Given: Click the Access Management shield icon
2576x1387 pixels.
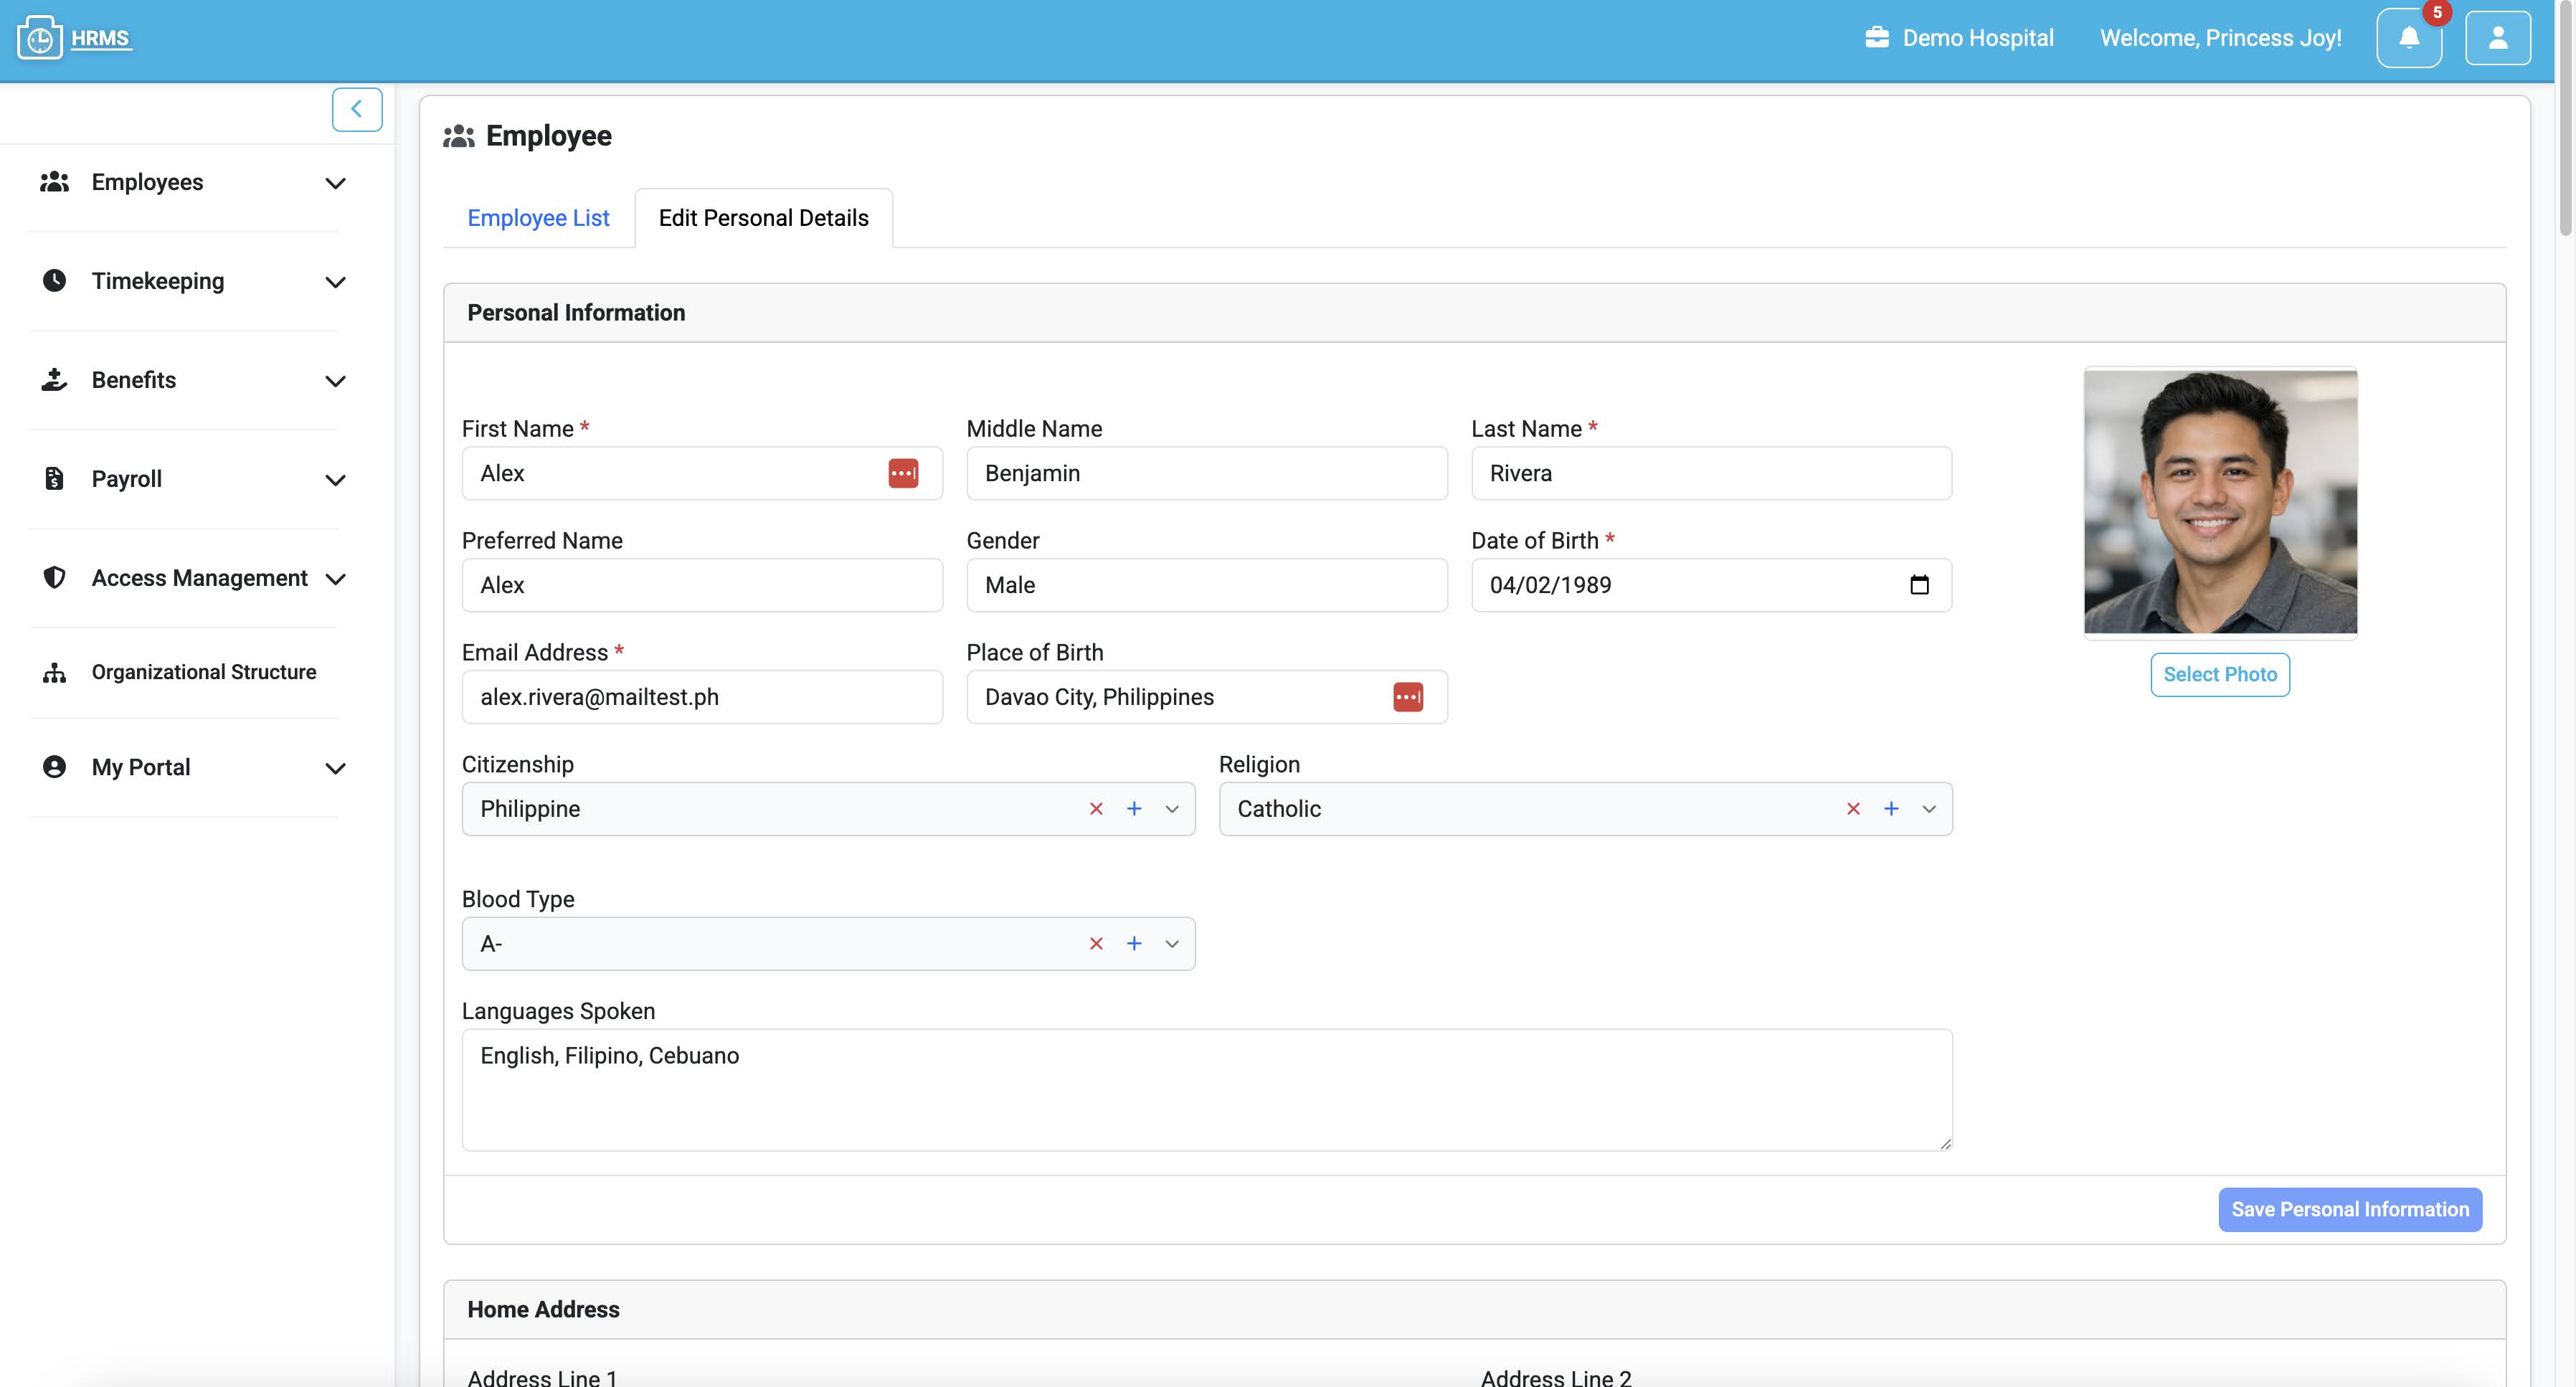Looking at the screenshot, I should click(54, 578).
